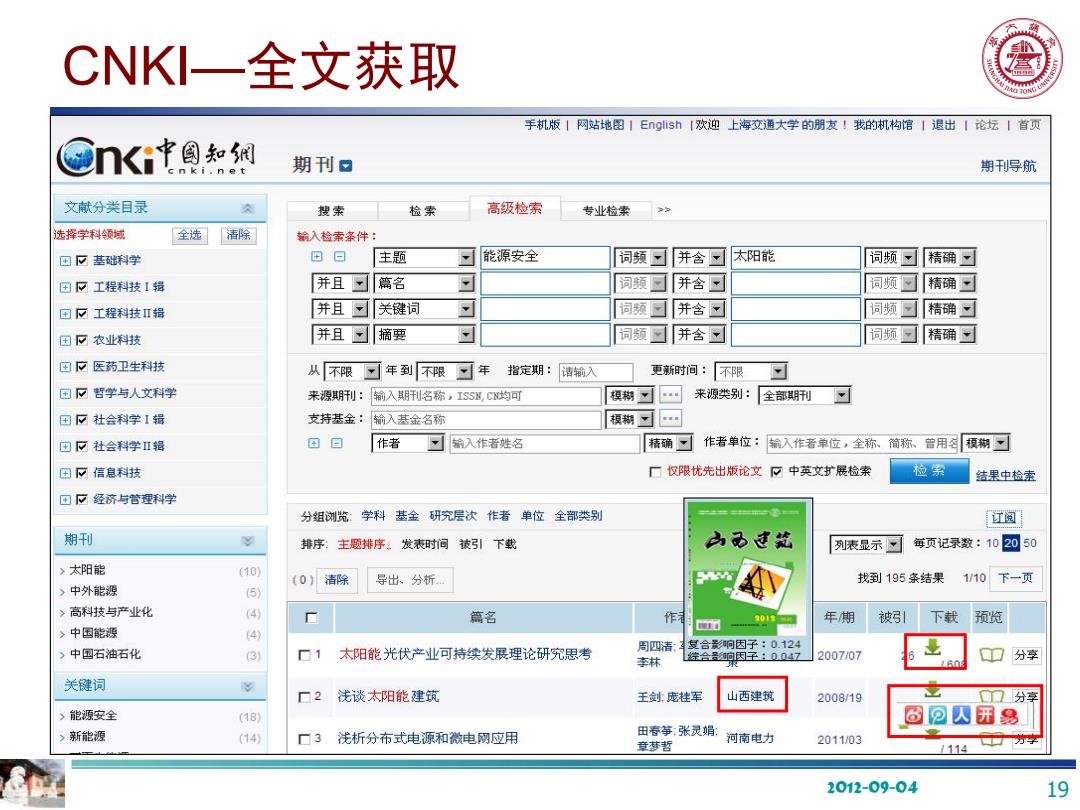
Task: Click 清除 button beside 全选
Action: (238, 235)
